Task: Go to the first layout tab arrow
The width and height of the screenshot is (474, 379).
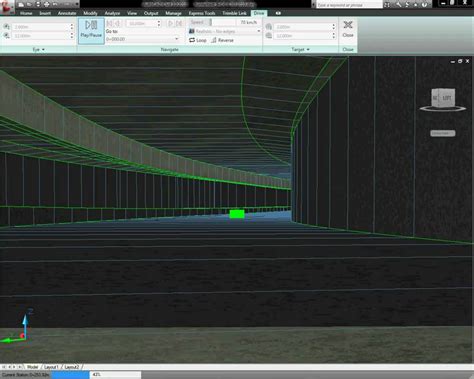Action: coord(4,367)
